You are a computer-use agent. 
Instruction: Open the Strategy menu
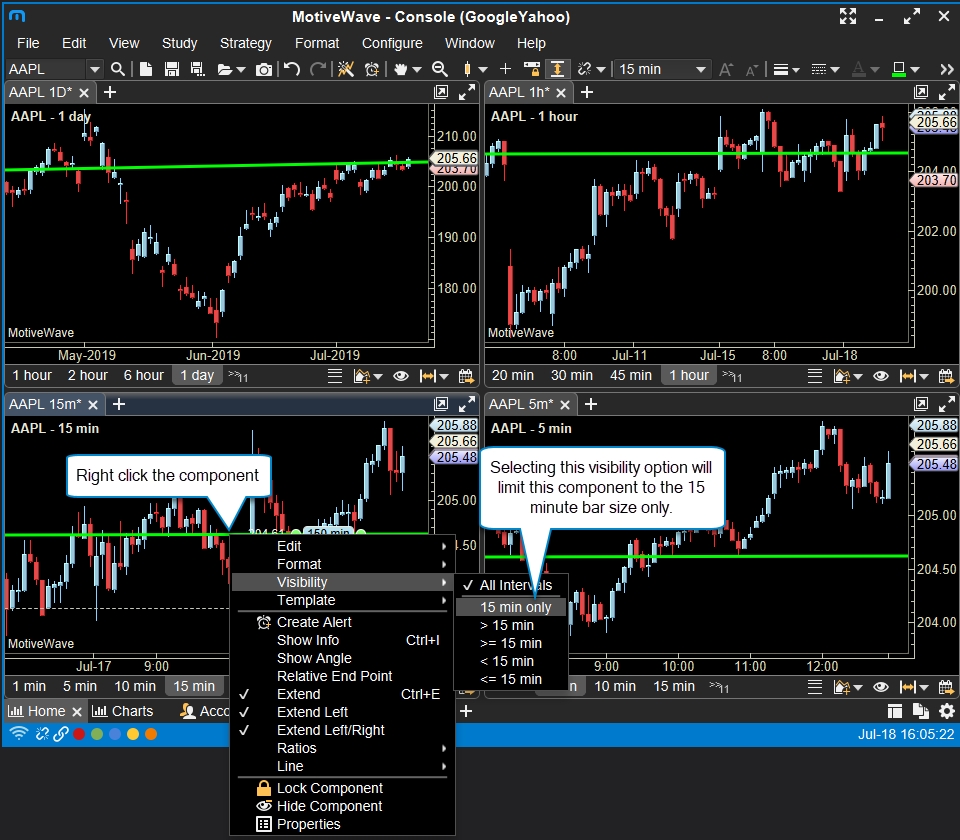point(245,43)
